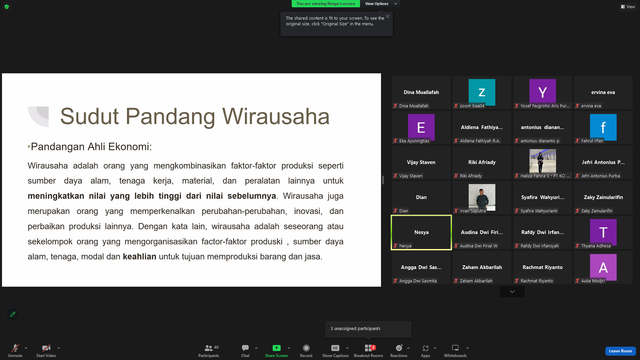Open Breakout Rooms
640x360 pixels.
point(368,350)
